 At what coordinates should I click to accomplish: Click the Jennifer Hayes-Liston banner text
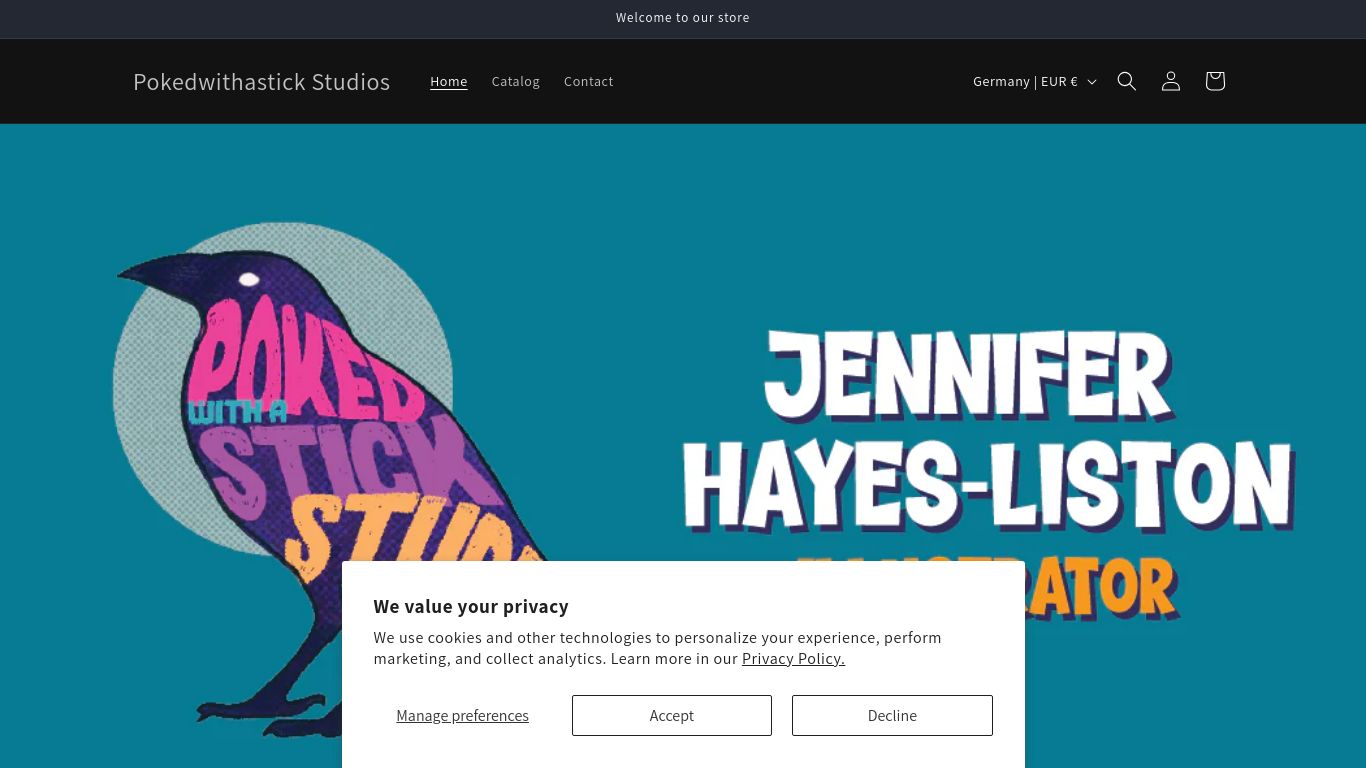click(x=988, y=432)
